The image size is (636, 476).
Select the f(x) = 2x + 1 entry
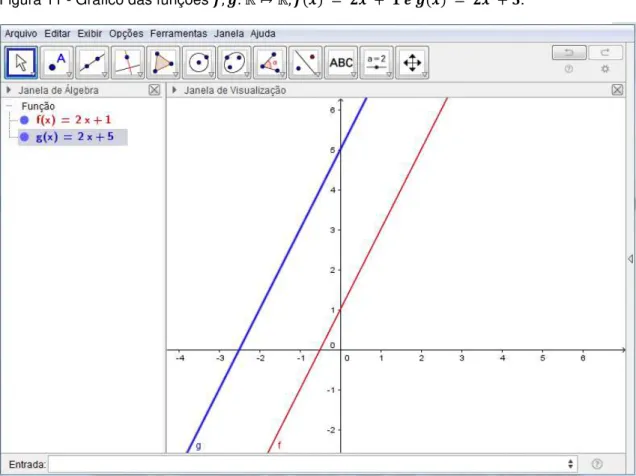[x=73, y=120]
